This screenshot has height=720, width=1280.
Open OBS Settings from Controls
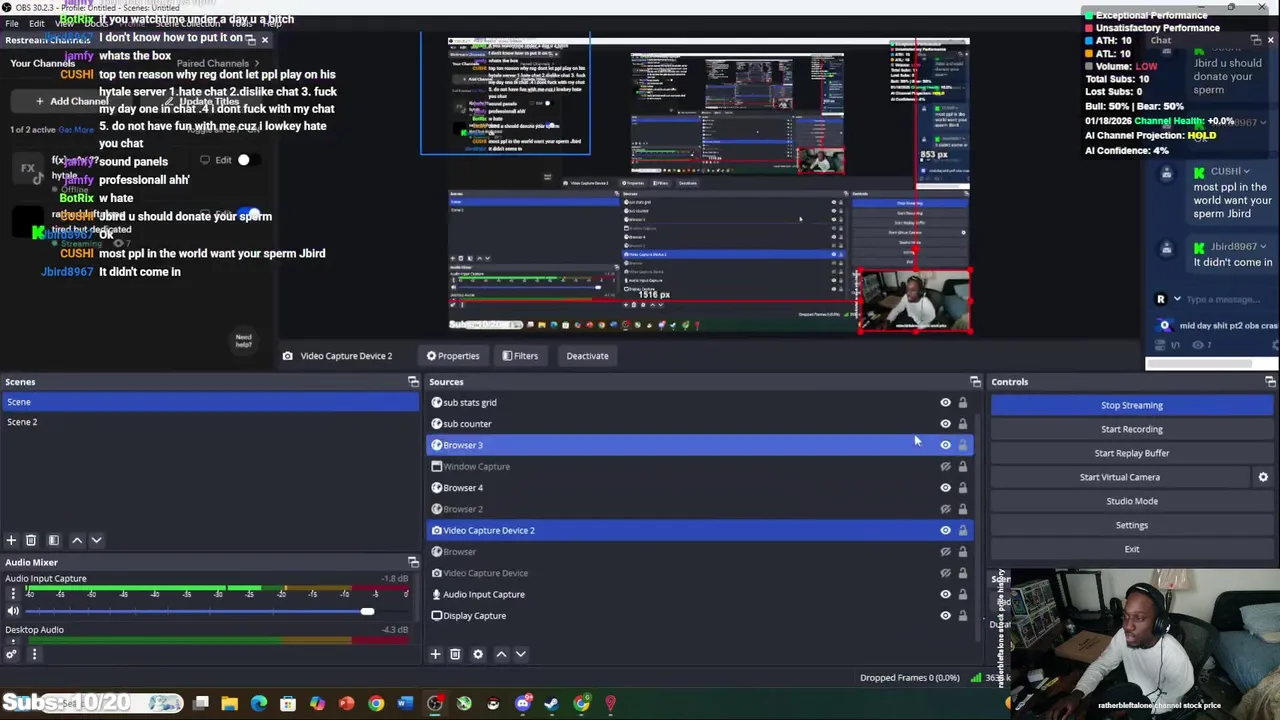click(x=1132, y=525)
